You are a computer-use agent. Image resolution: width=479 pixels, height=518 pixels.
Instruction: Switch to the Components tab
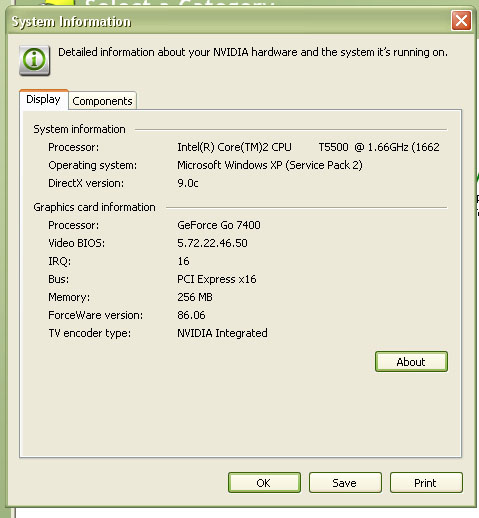(x=102, y=101)
